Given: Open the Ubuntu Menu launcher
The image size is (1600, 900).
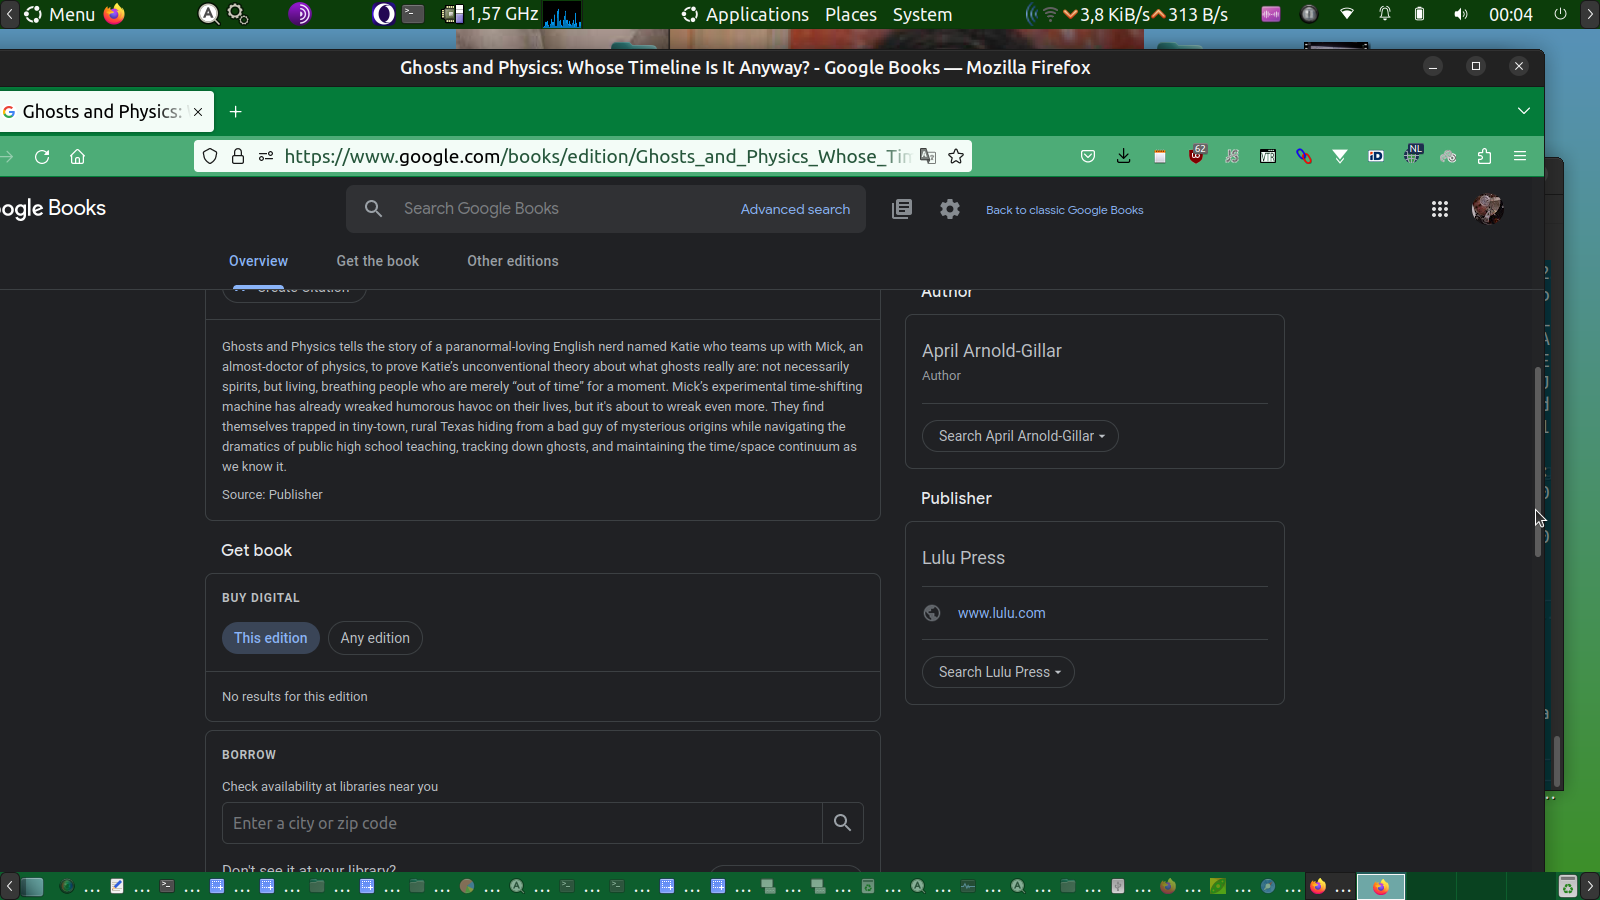Looking at the screenshot, I should pyautogui.click(x=60, y=14).
